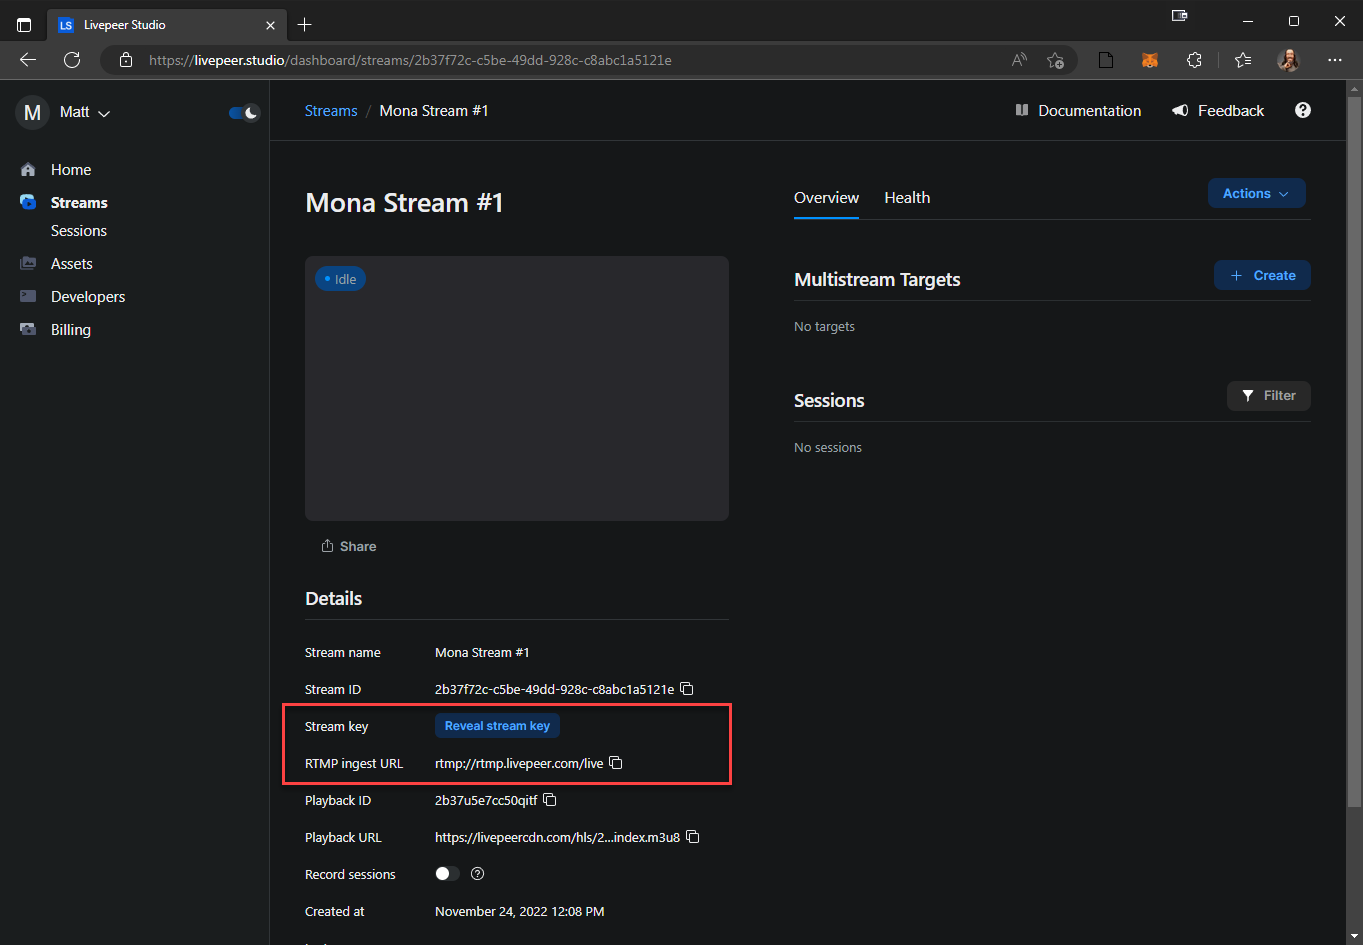Open the Record sessions help tooltip
The width and height of the screenshot is (1363, 945).
478,874
